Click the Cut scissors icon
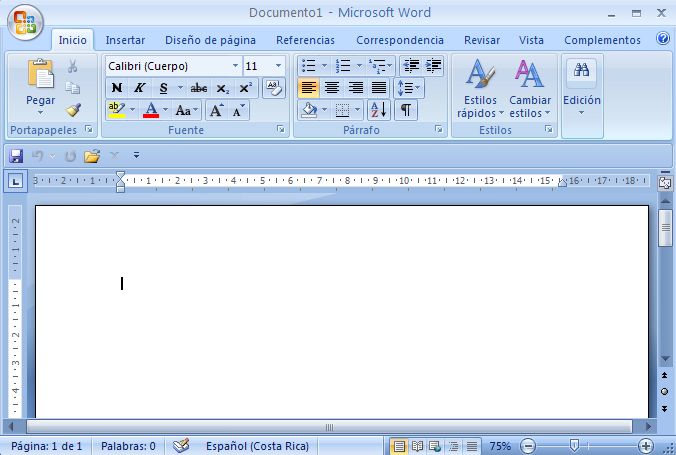This screenshot has width=676, height=455. 72,66
